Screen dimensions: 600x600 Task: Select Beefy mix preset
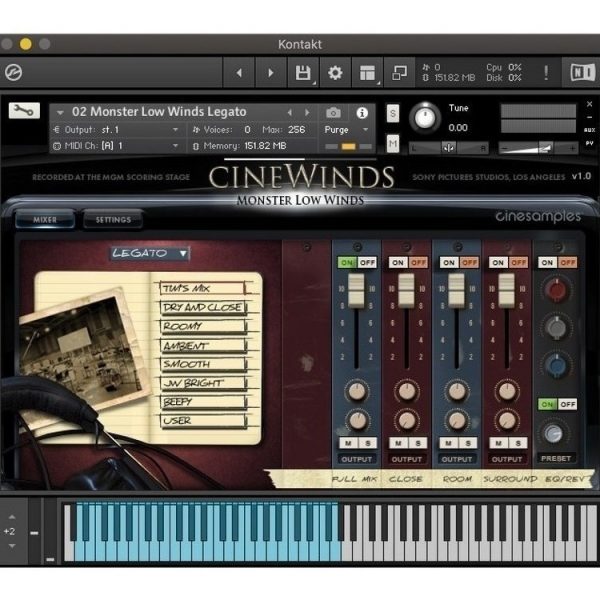tap(203, 402)
